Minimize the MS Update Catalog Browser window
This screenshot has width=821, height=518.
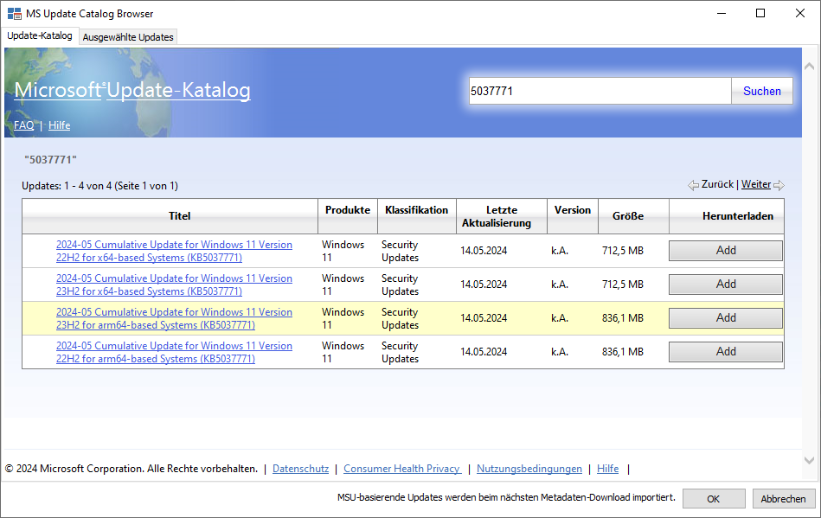[x=722, y=14]
